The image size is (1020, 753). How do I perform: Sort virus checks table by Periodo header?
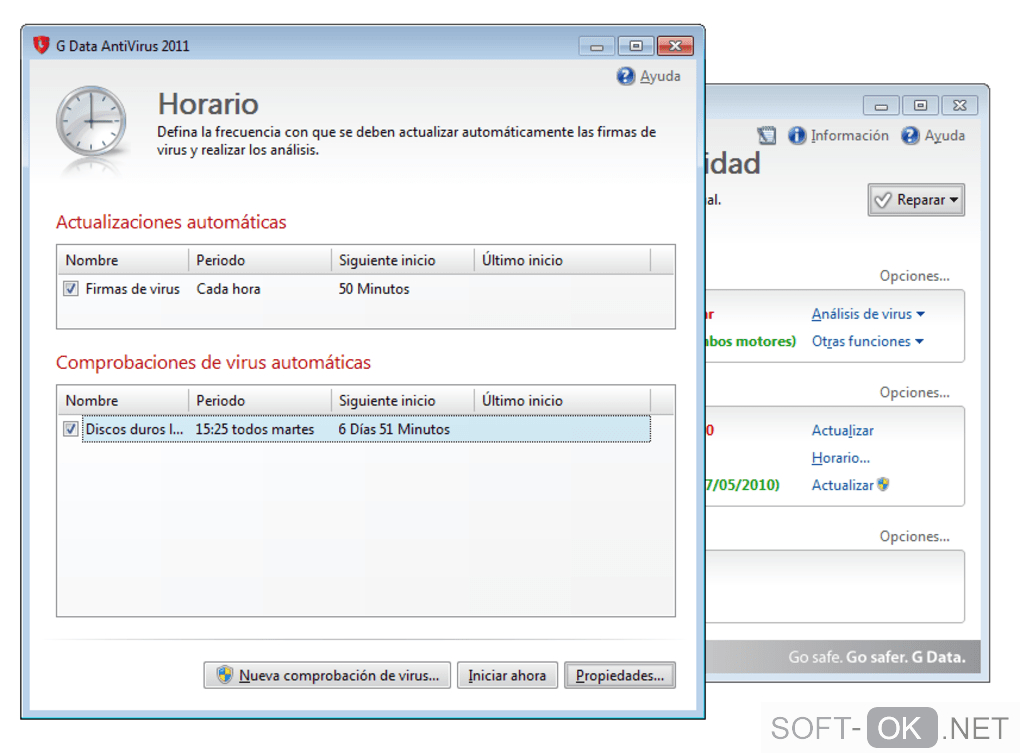(x=260, y=401)
